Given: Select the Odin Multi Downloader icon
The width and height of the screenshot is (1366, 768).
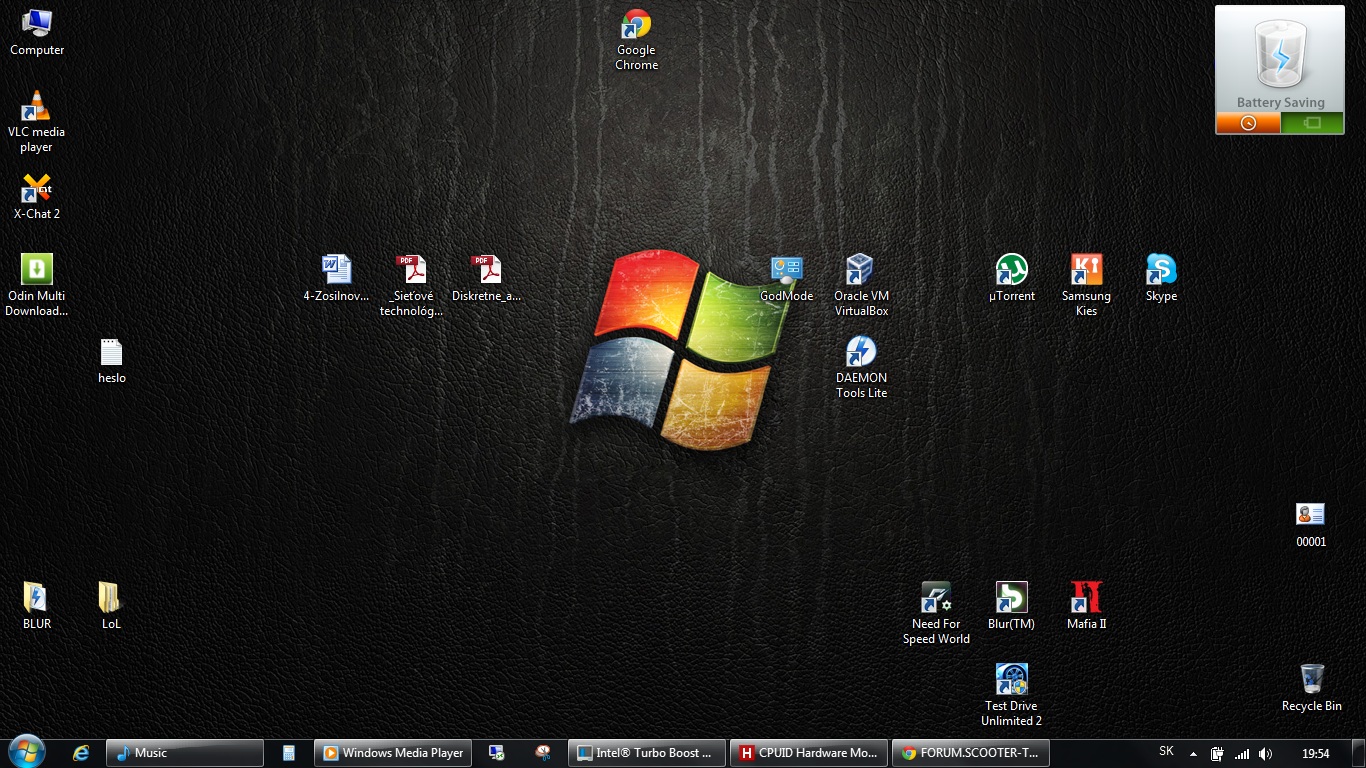Looking at the screenshot, I should point(37,270).
